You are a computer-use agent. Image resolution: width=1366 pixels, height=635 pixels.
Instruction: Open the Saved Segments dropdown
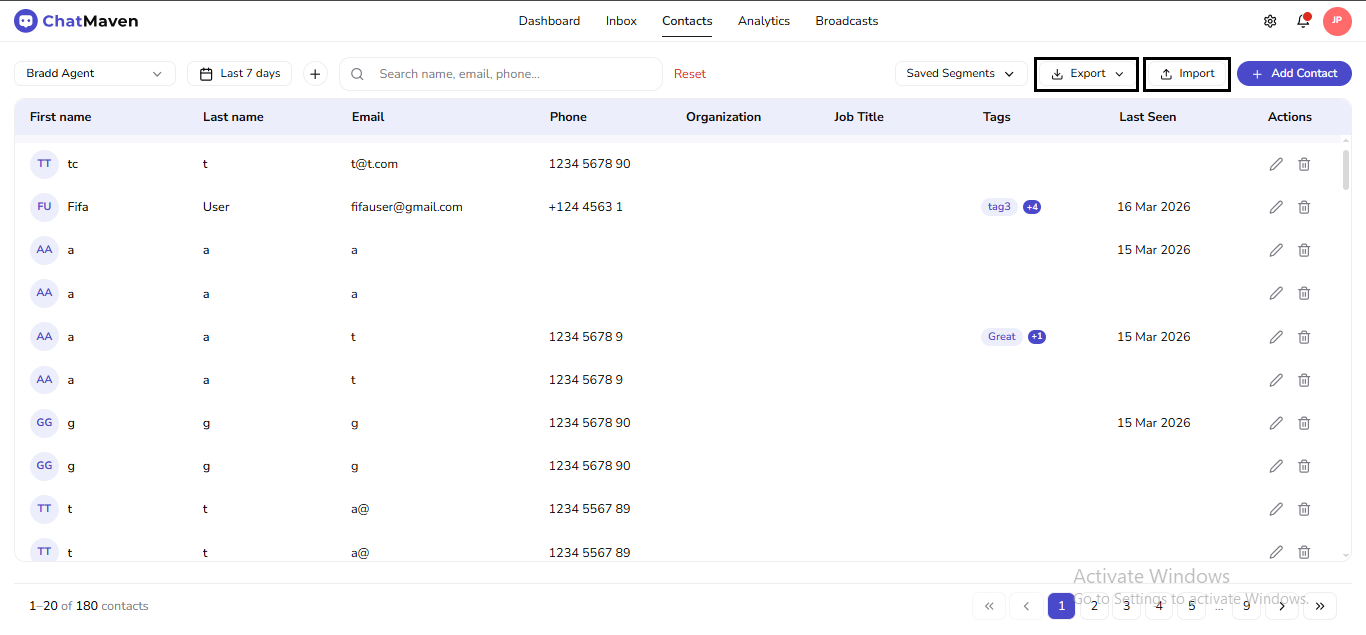(x=958, y=73)
